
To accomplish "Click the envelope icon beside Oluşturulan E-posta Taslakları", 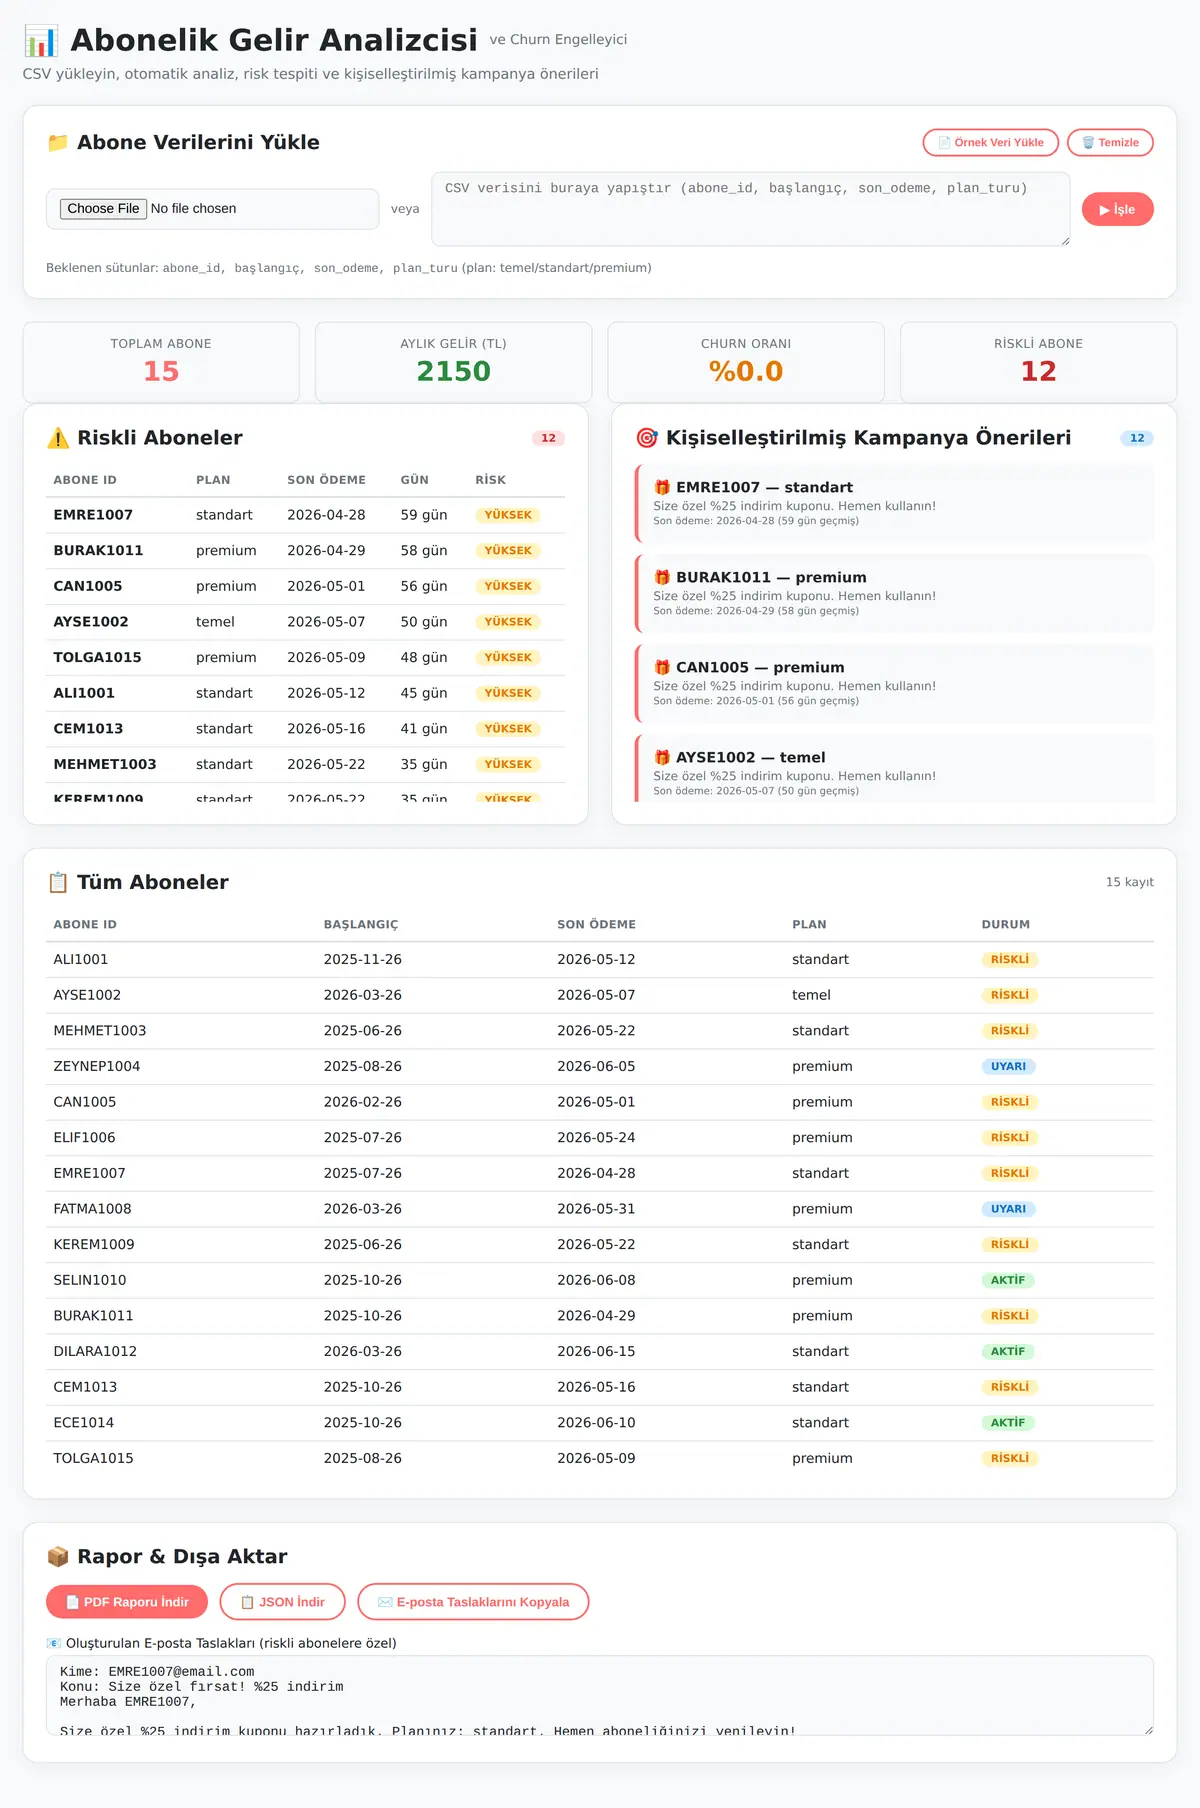I will point(54,1643).
